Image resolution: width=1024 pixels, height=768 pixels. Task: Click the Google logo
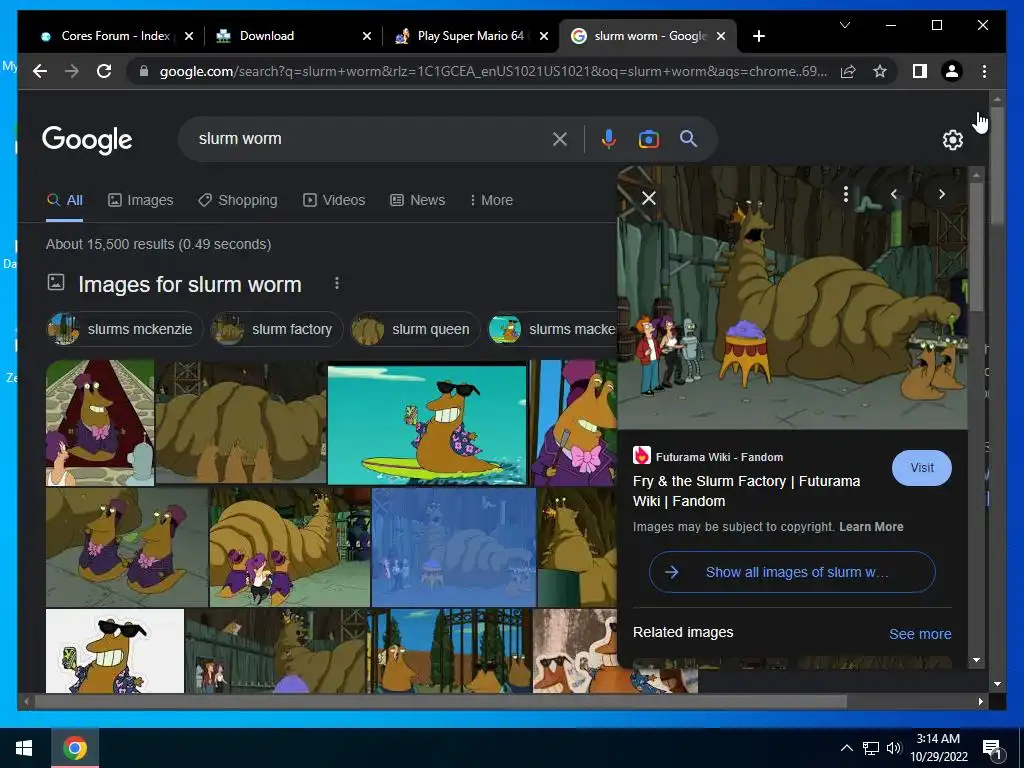[87, 140]
